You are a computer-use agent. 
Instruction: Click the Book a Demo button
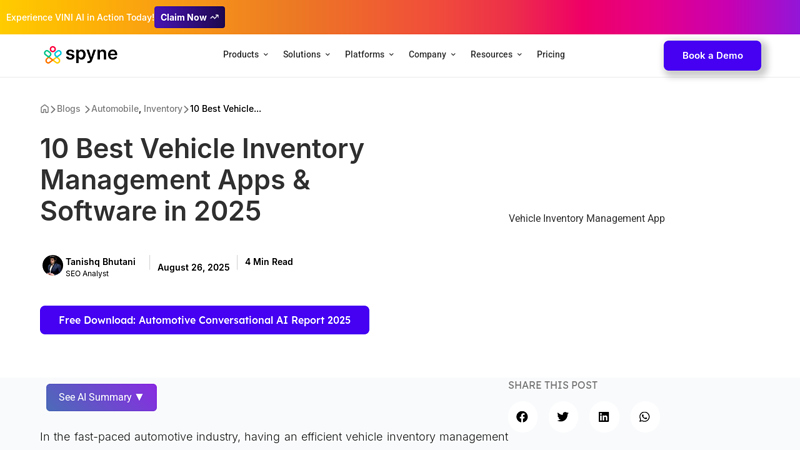(712, 56)
